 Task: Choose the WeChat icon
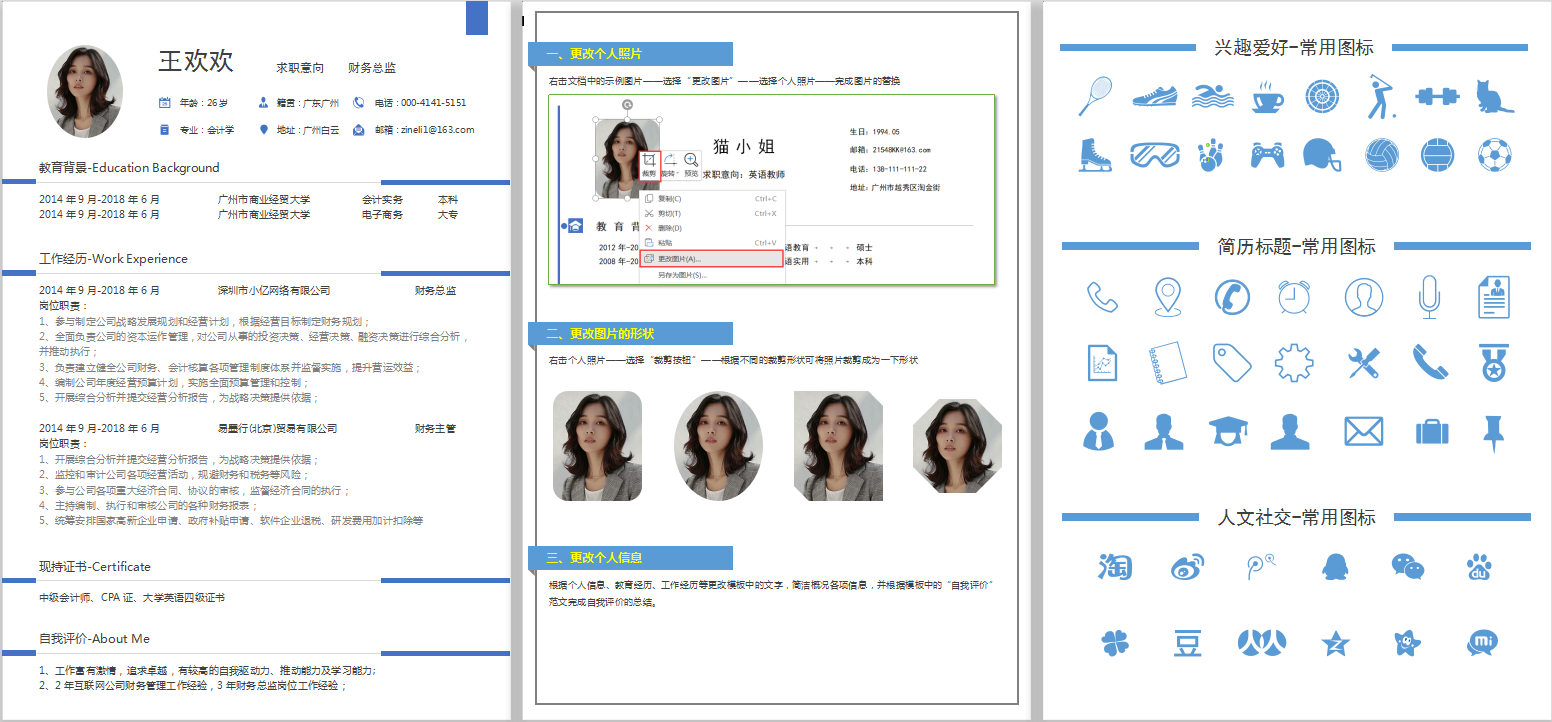(x=1408, y=567)
